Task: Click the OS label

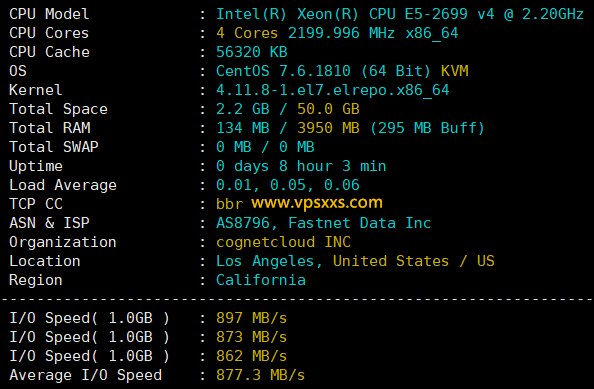Action: pyautogui.click(x=18, y=71)
